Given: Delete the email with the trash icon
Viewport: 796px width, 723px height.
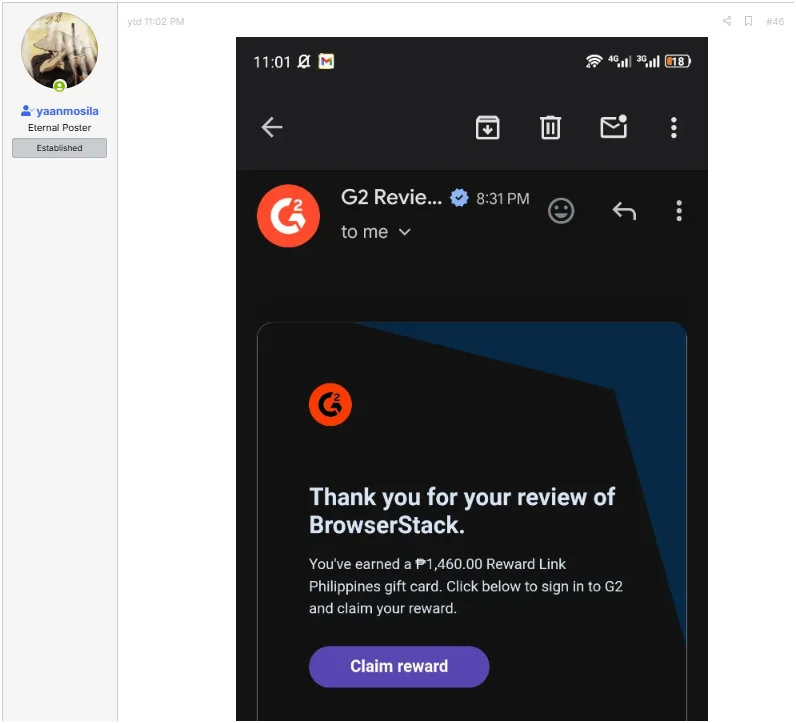Looking at the screenshot, I should [x=550, y=127].
